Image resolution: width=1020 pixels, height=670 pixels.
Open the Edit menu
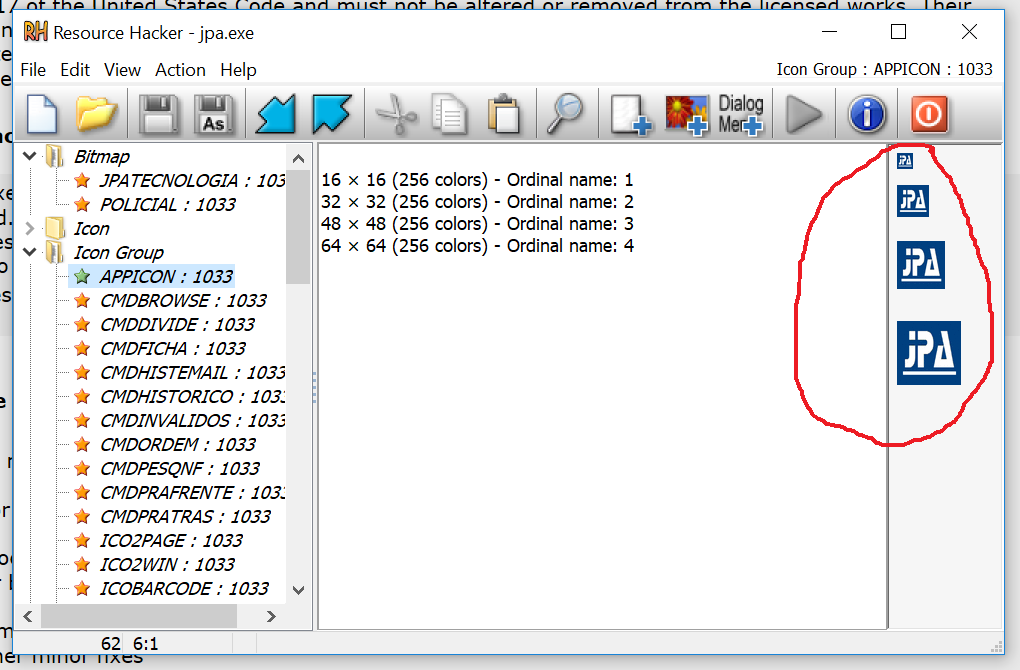[x=75, y=70]
